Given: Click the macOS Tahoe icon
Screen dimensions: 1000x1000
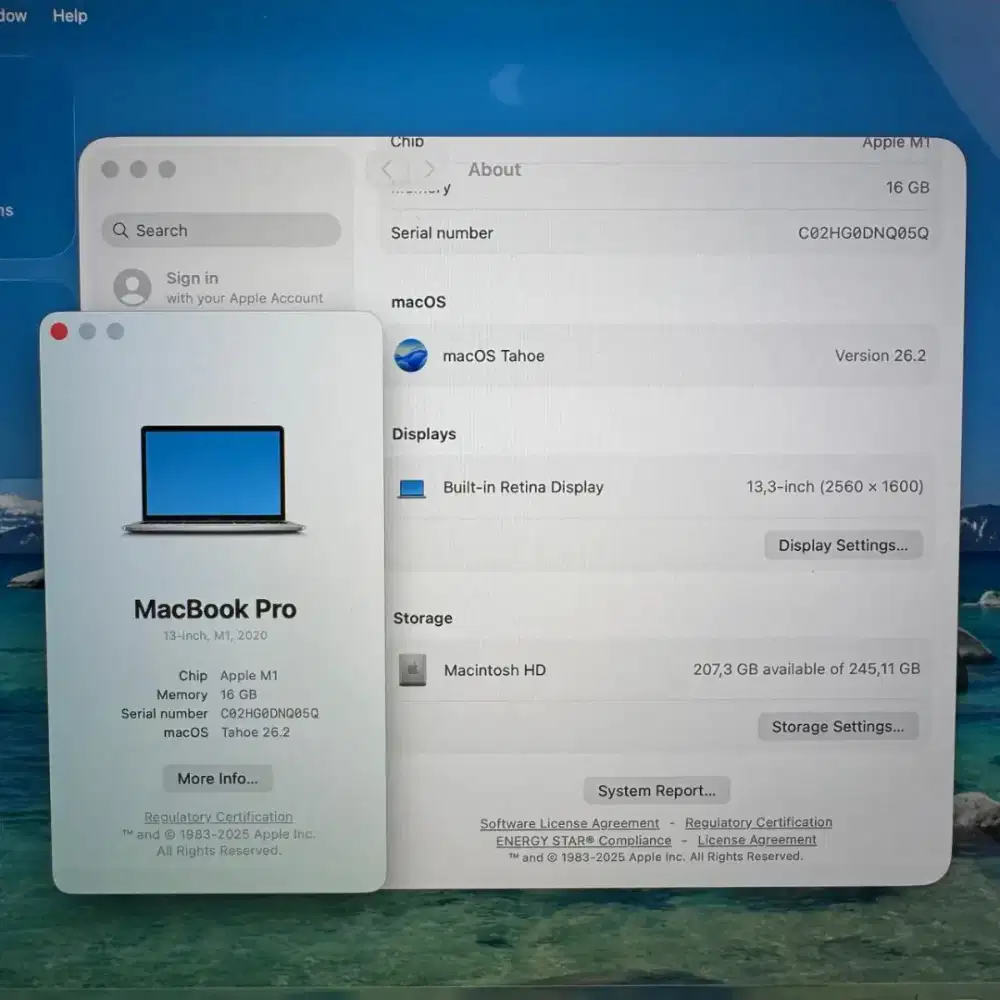Looking at the screenshot, I should 410,356.
